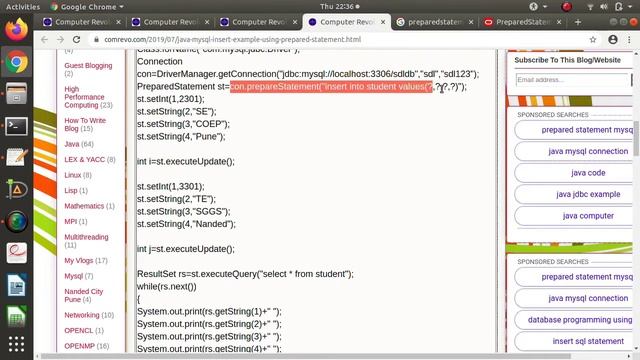The height and width of the screenshot is (360, 640).
Task: Switch to first Computer Revo tab
Action: (82, 22)
